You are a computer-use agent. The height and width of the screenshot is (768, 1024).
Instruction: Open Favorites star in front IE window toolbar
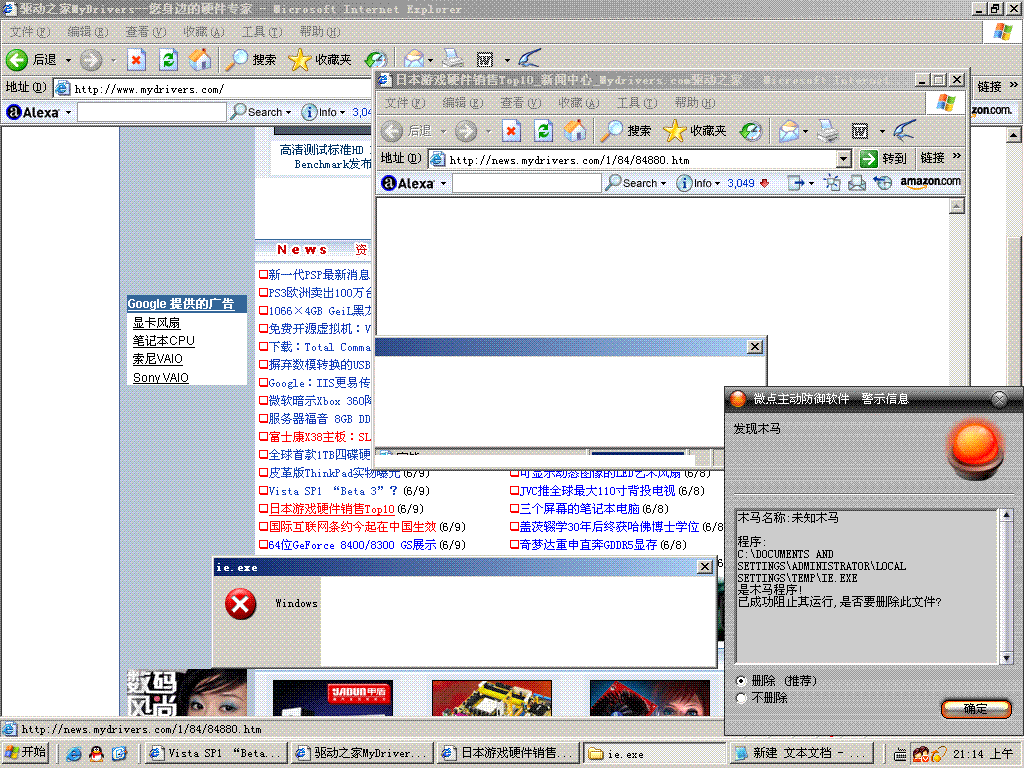[675, 131]
